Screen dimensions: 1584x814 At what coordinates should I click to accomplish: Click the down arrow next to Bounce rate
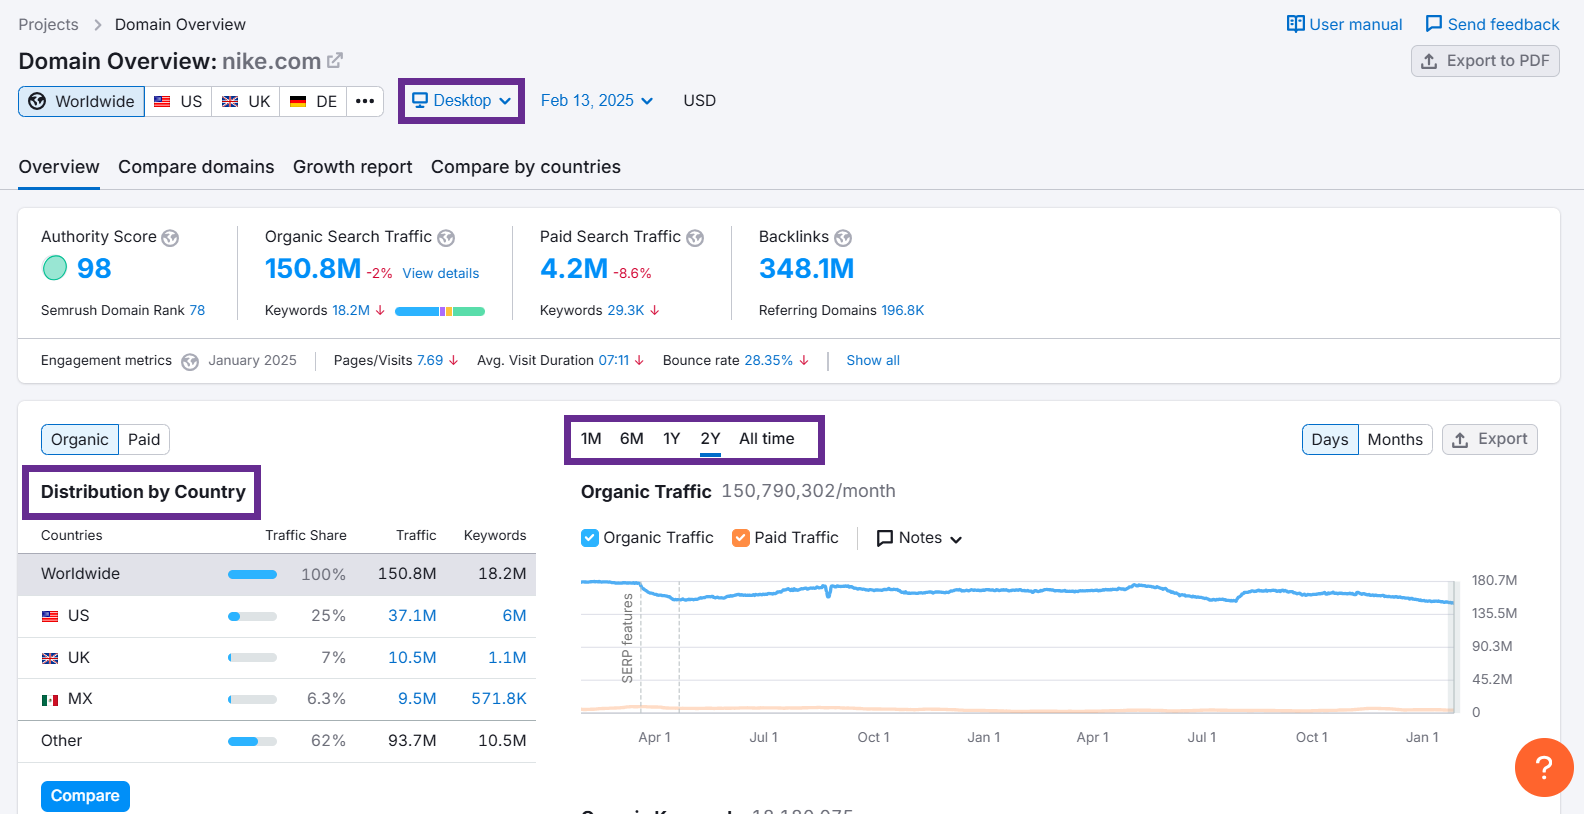804,361
